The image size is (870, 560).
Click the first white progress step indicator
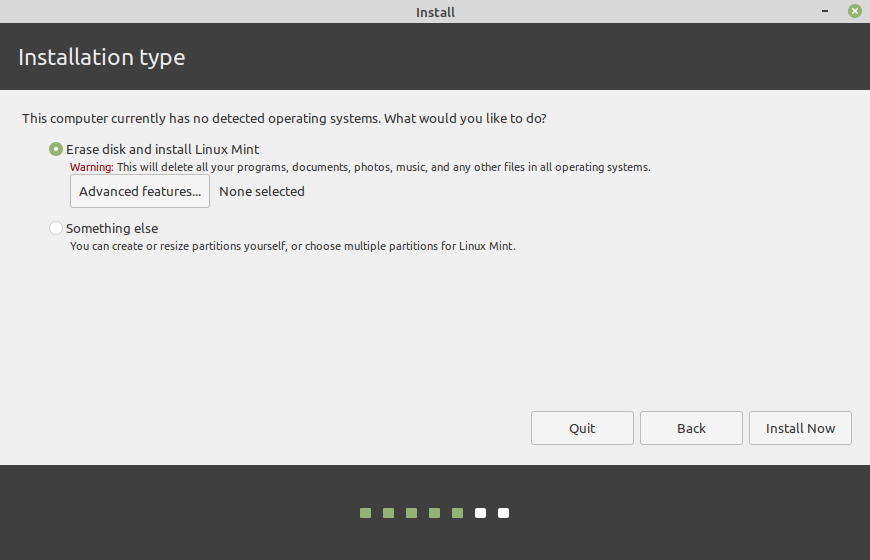[x=480, y=513]
